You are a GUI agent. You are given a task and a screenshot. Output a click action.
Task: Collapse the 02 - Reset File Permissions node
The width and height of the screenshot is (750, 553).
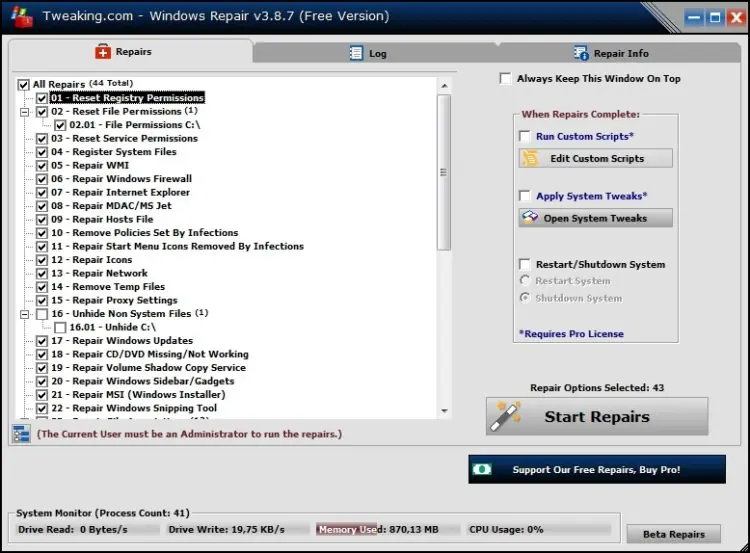[x=24, y=112]
